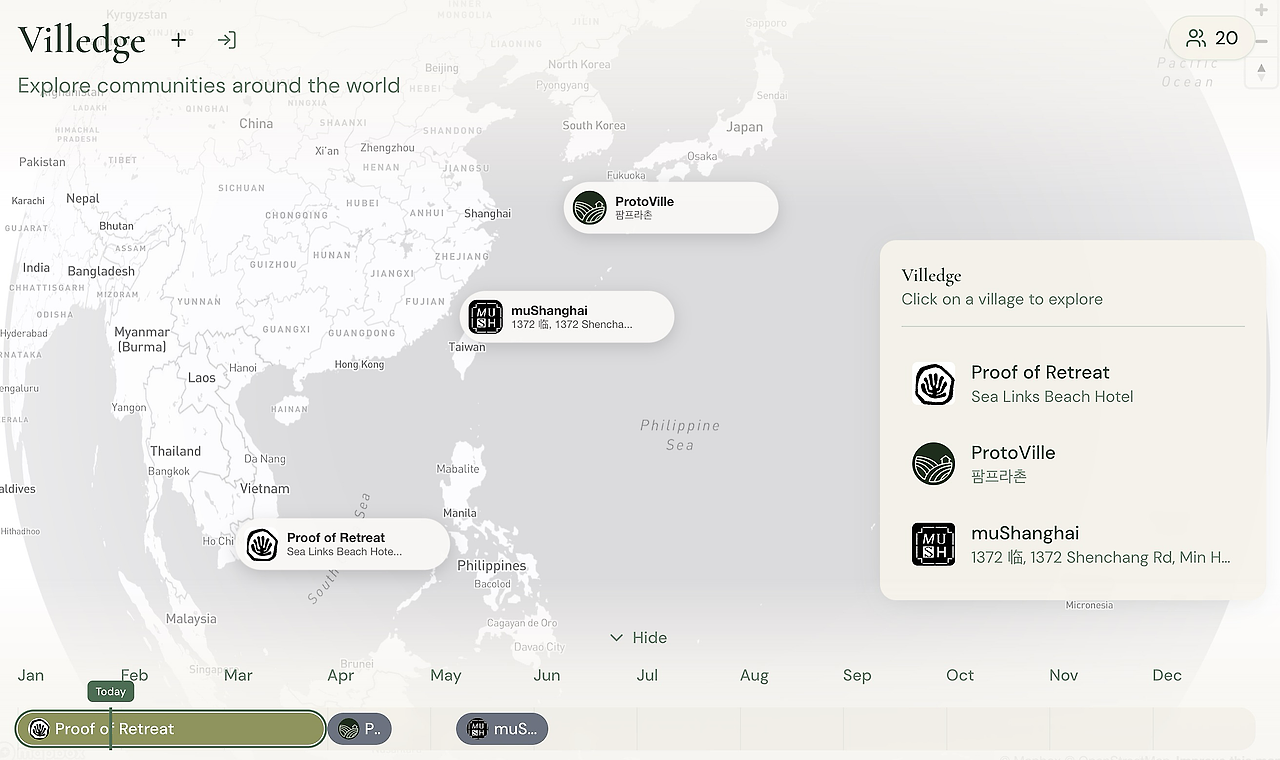Choose muShanghai entry in village list
The image size is (1280, 760).
pos(1100,544)
